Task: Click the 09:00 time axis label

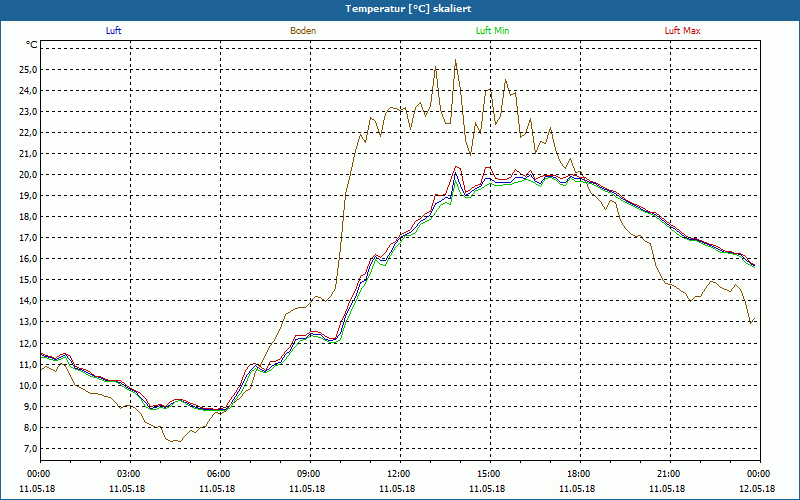Action: (x=308, y=473)
